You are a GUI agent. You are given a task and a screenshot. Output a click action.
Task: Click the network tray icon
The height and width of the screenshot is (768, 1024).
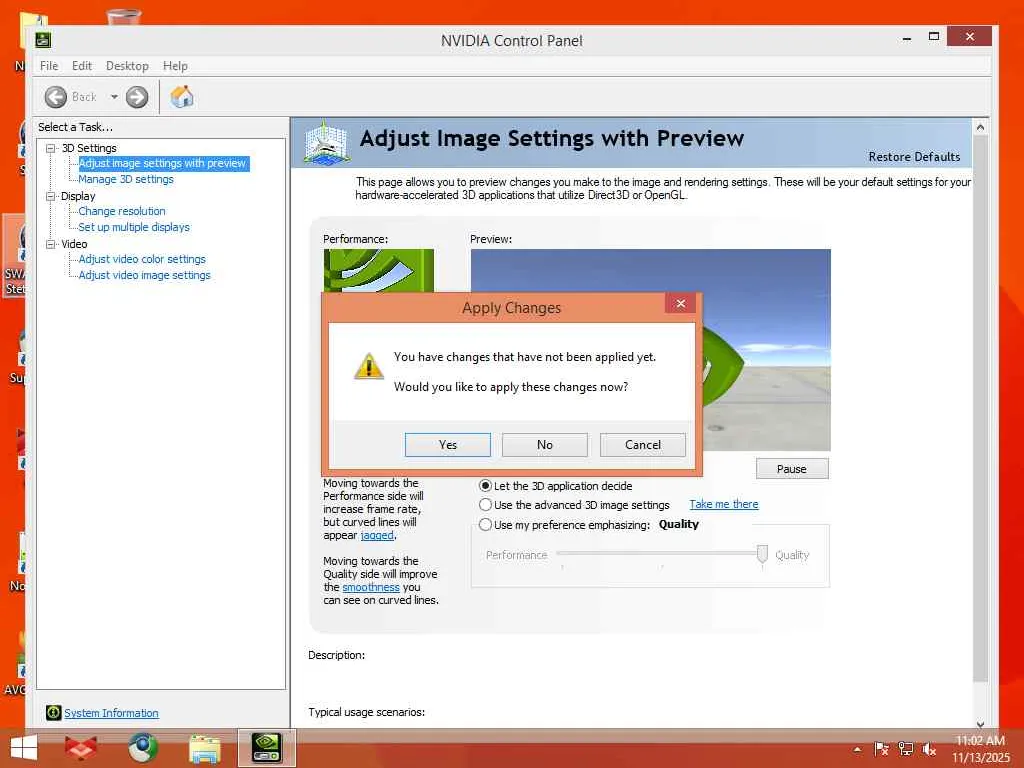pos(906,749)
